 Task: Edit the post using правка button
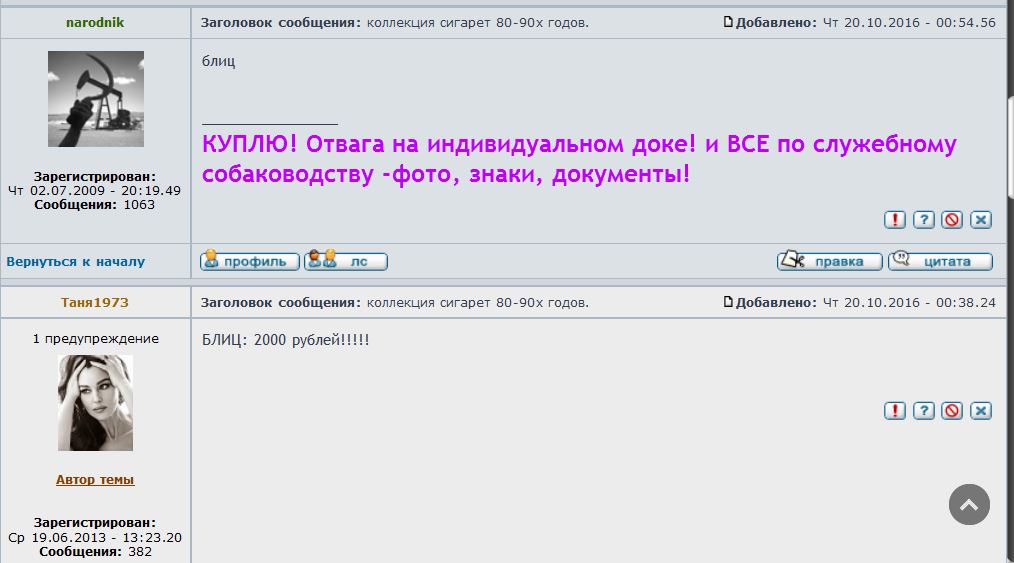click(x=830, y=261)
